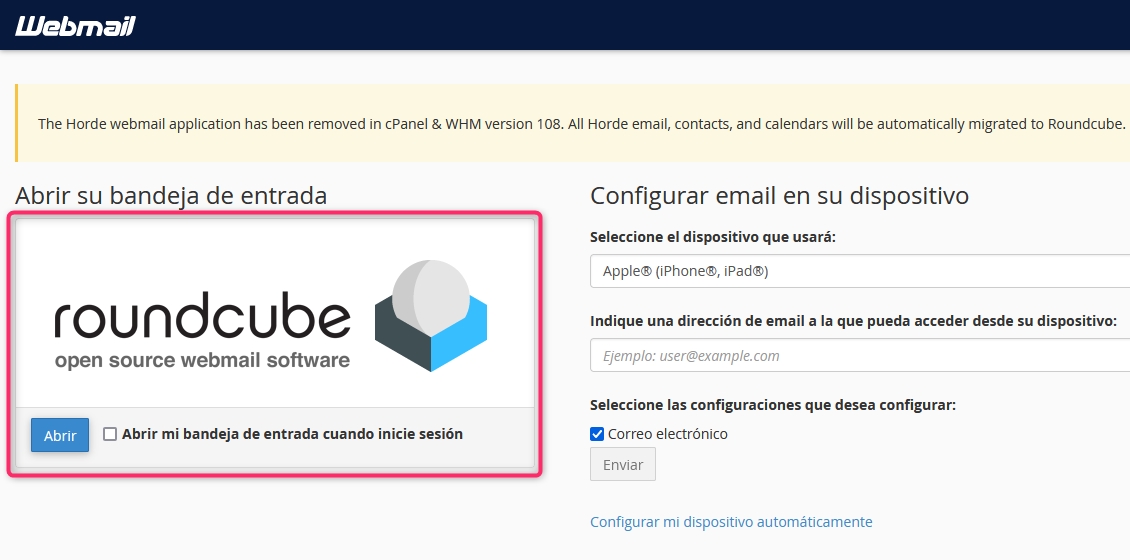Click the 'Seleccione las configuraciones' label
Viewport: 1130px width, 560px height.
click(773, 405)
